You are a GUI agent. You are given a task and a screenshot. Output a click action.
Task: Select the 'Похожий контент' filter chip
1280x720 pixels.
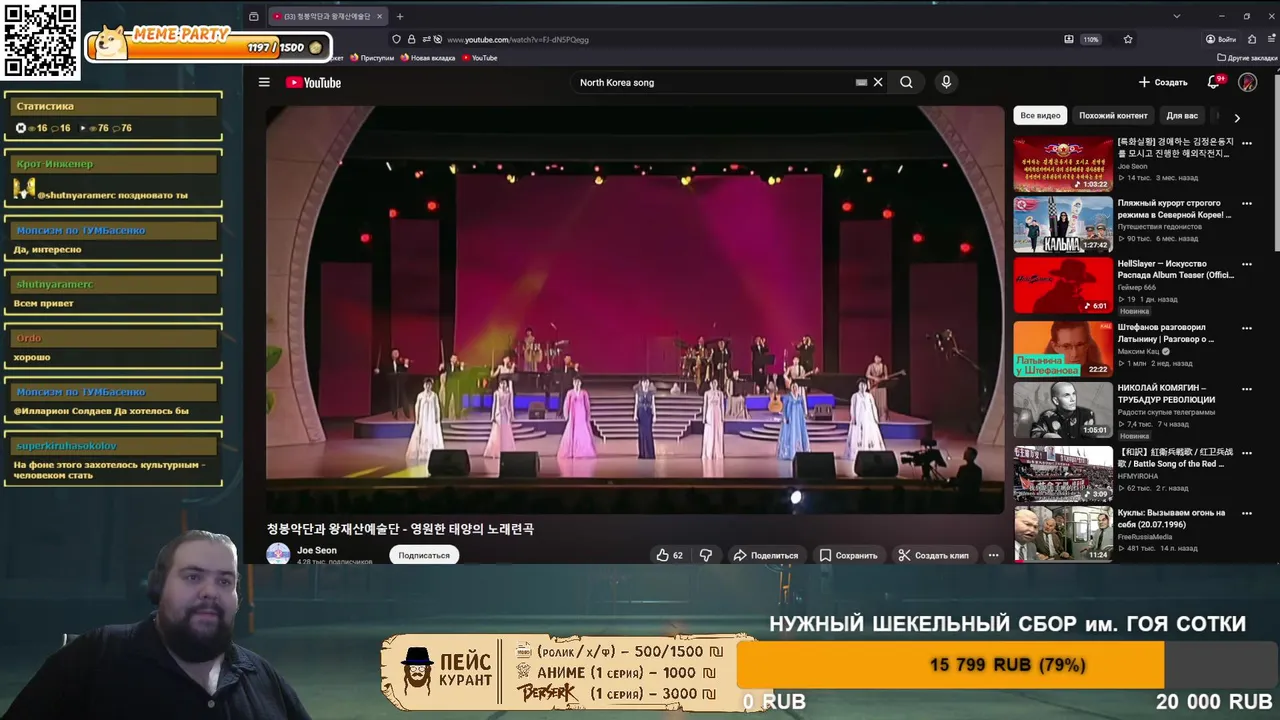tap(1113, 115)
